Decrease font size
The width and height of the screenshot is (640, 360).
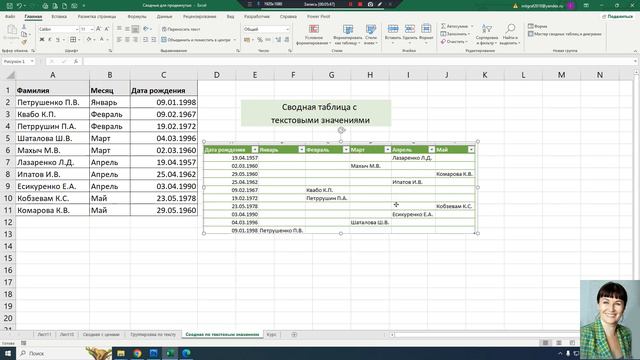pos(107,29)
